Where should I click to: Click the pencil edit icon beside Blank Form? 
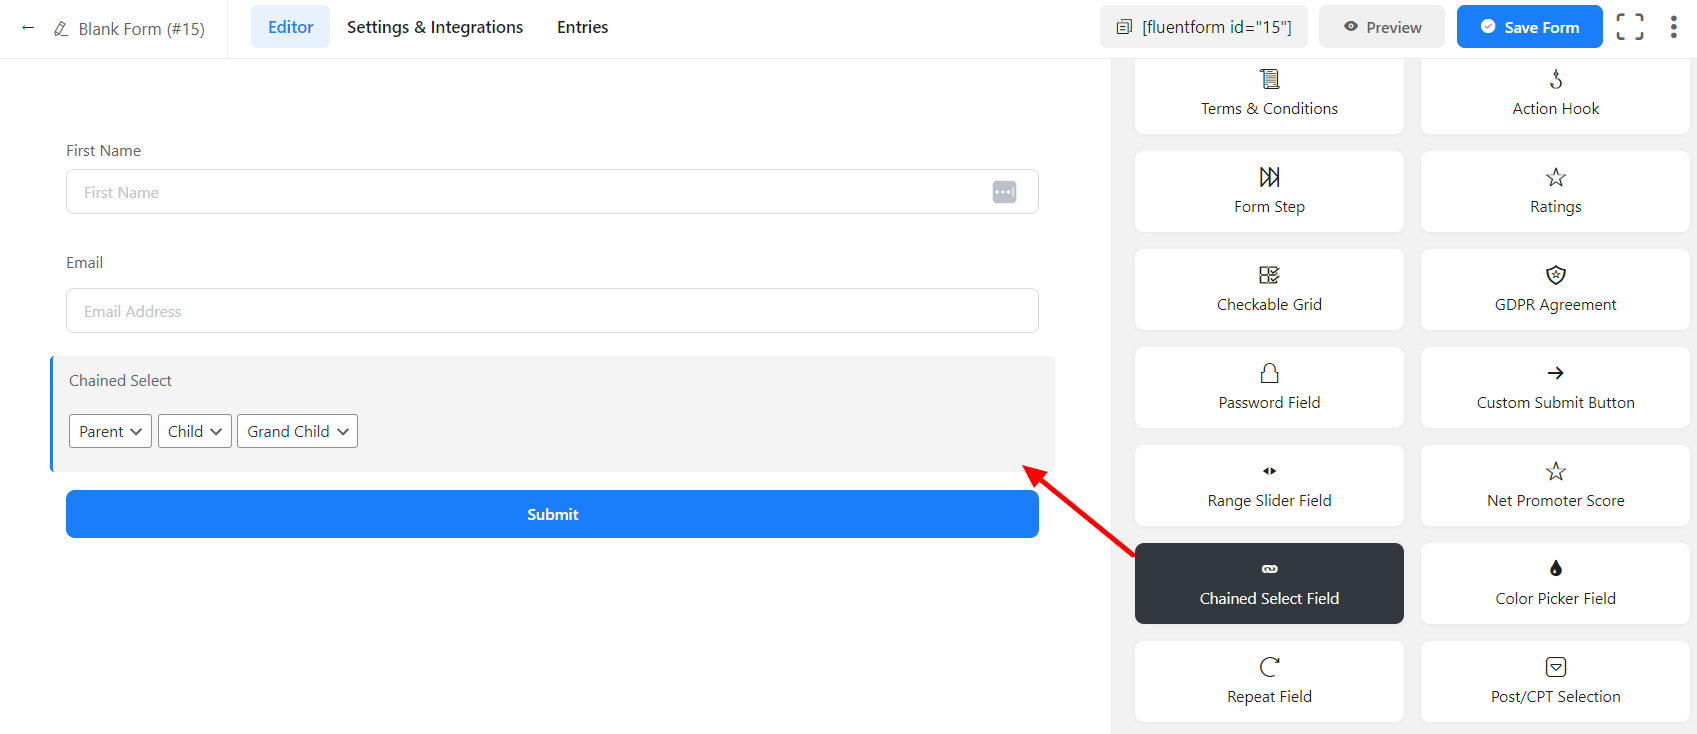click(61, 29)
